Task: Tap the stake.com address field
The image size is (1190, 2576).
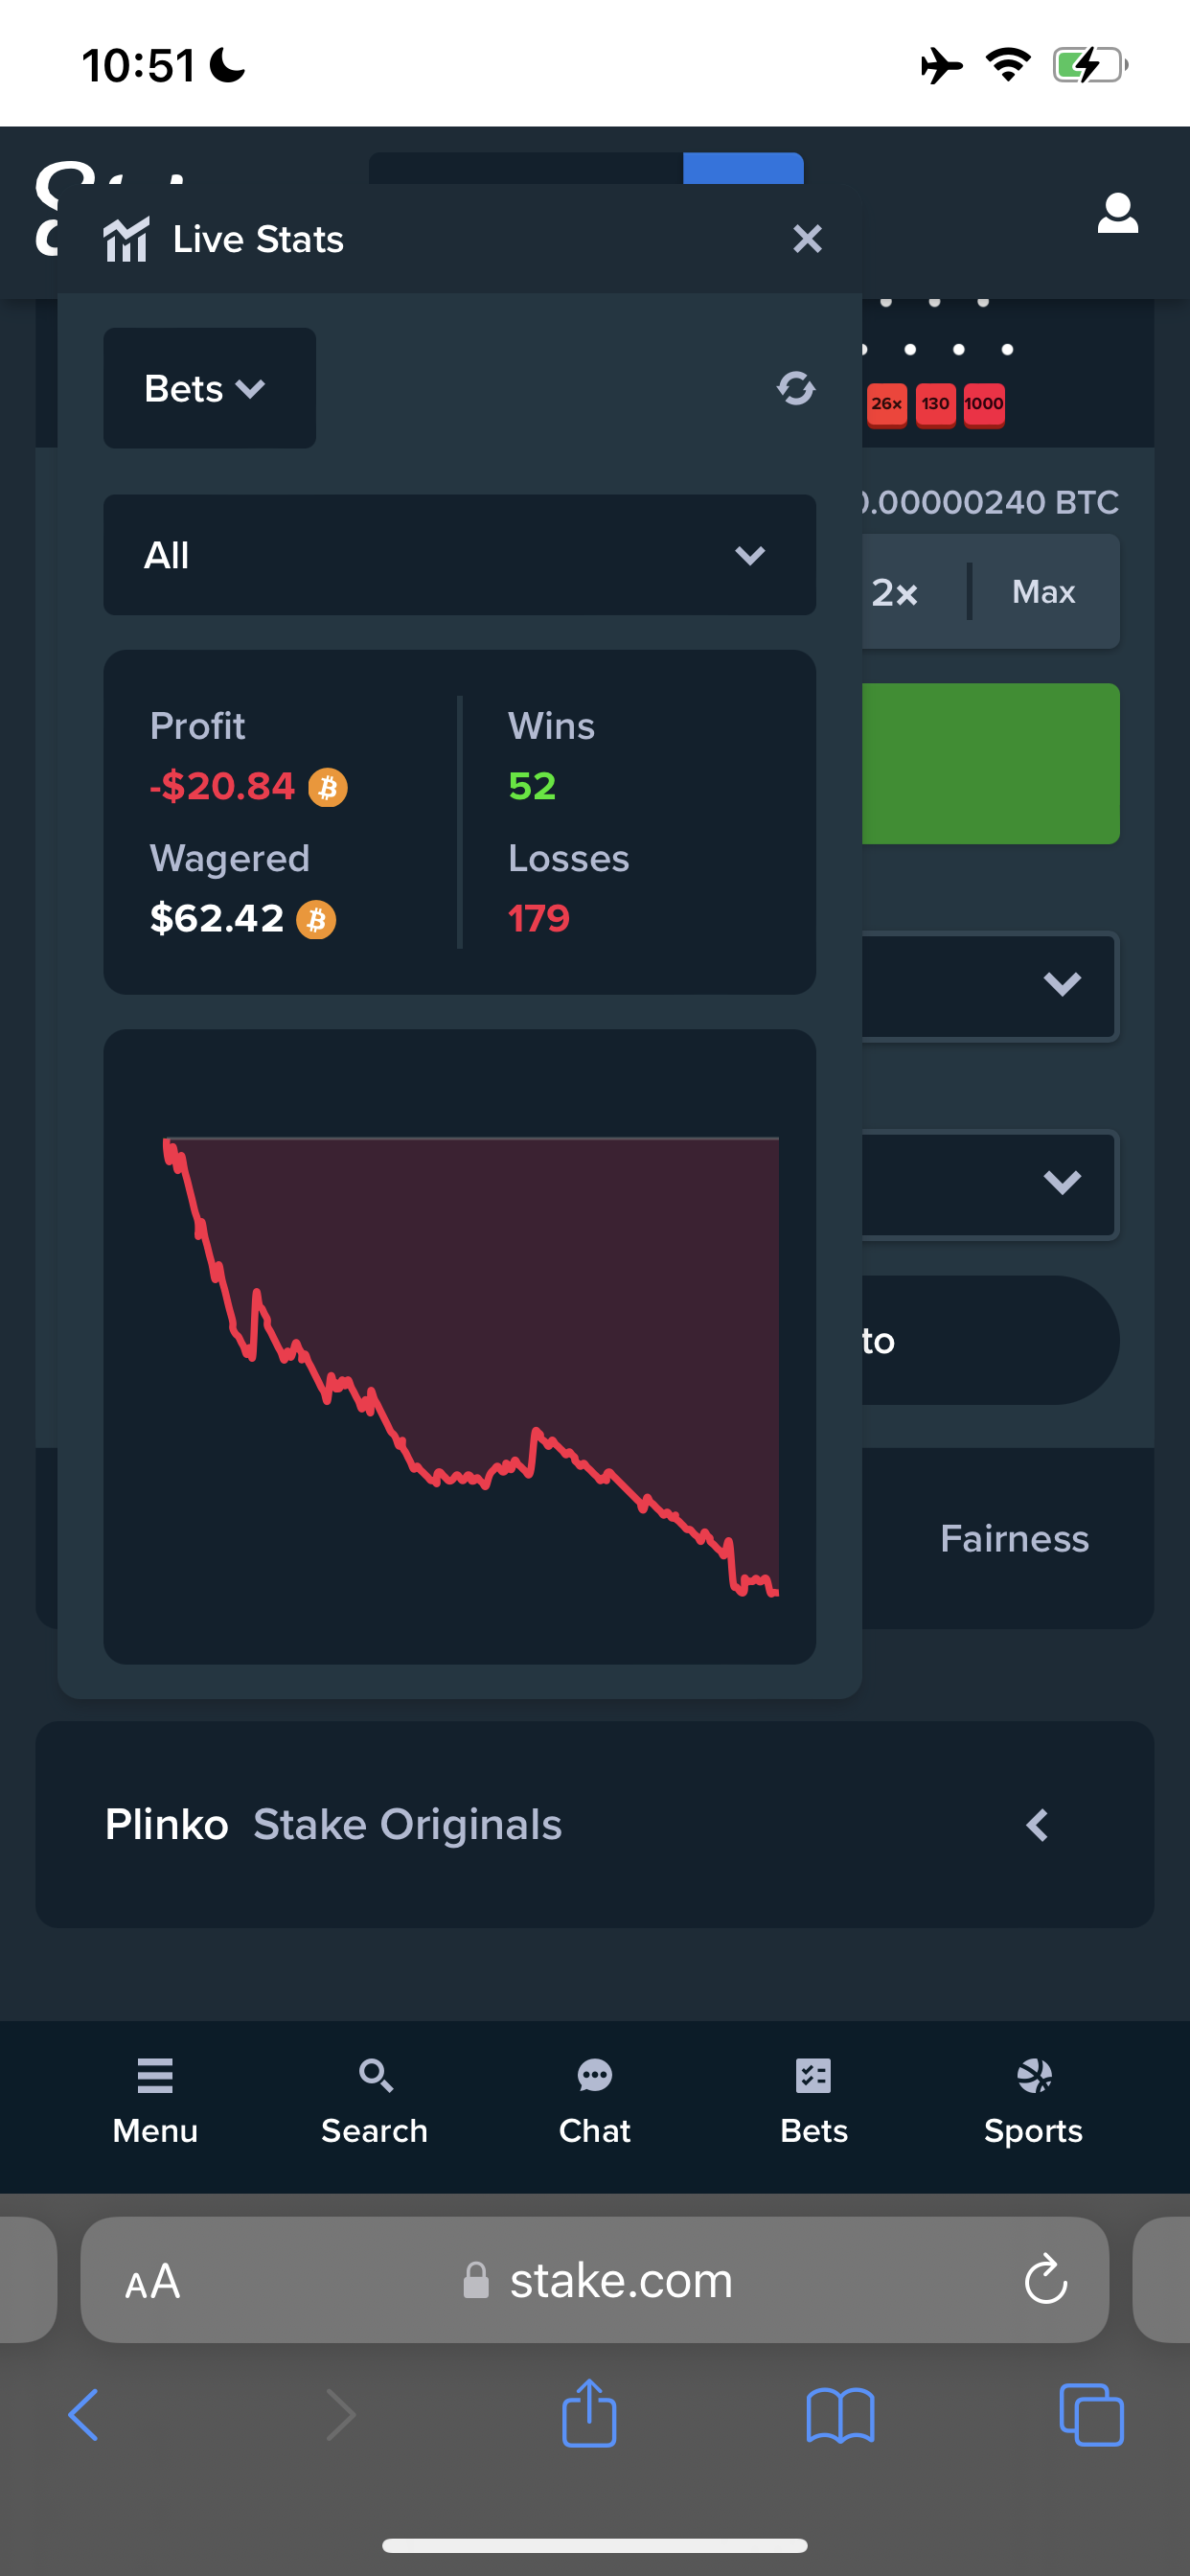Action: tap(595, 2279)
